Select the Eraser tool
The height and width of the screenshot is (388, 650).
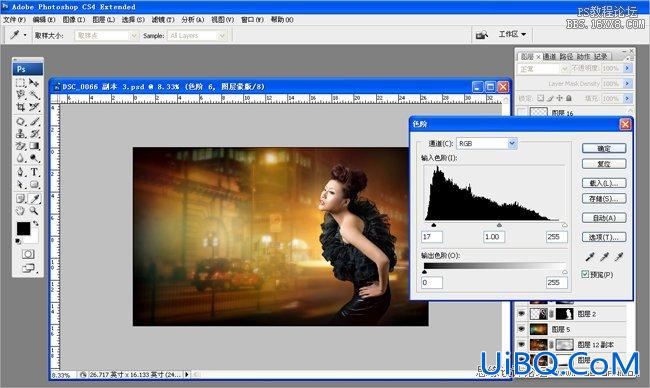pyautogui.click(x=20, y=146)
